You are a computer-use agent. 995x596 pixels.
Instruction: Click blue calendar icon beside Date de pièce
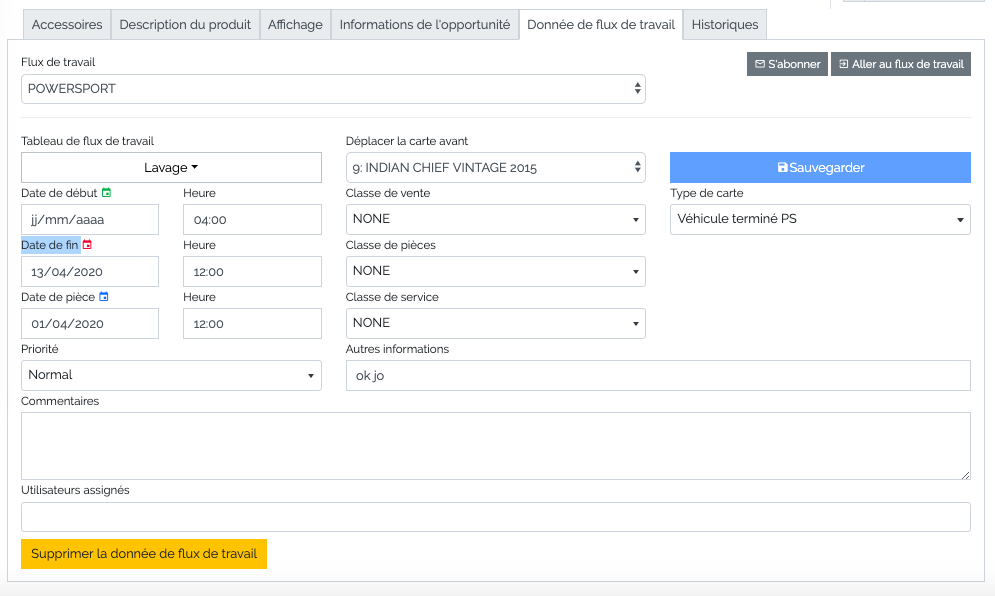[104, 296]
